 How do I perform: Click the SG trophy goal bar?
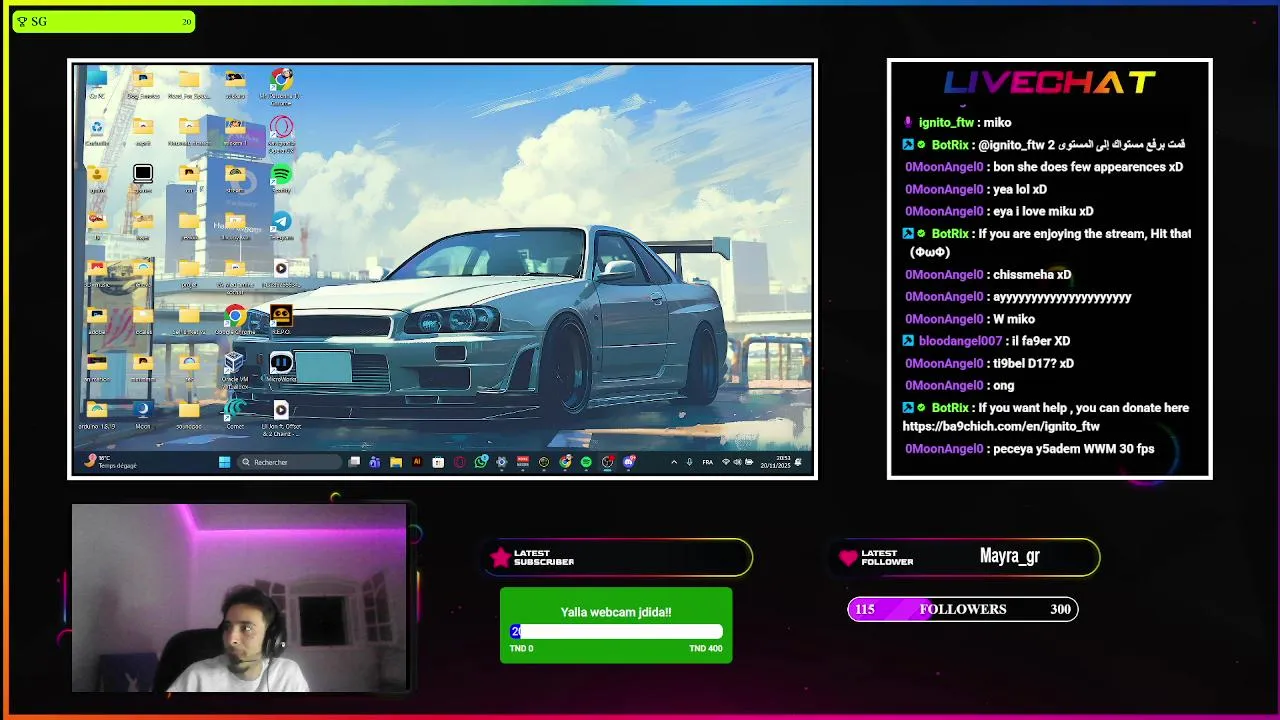(103, 21)
